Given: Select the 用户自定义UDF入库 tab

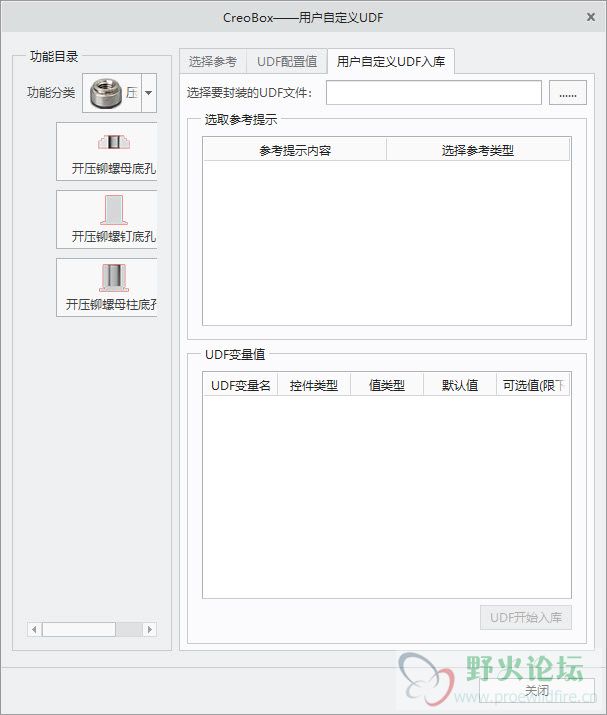Looking at the screenshot, I should click(x=391, y=62).
